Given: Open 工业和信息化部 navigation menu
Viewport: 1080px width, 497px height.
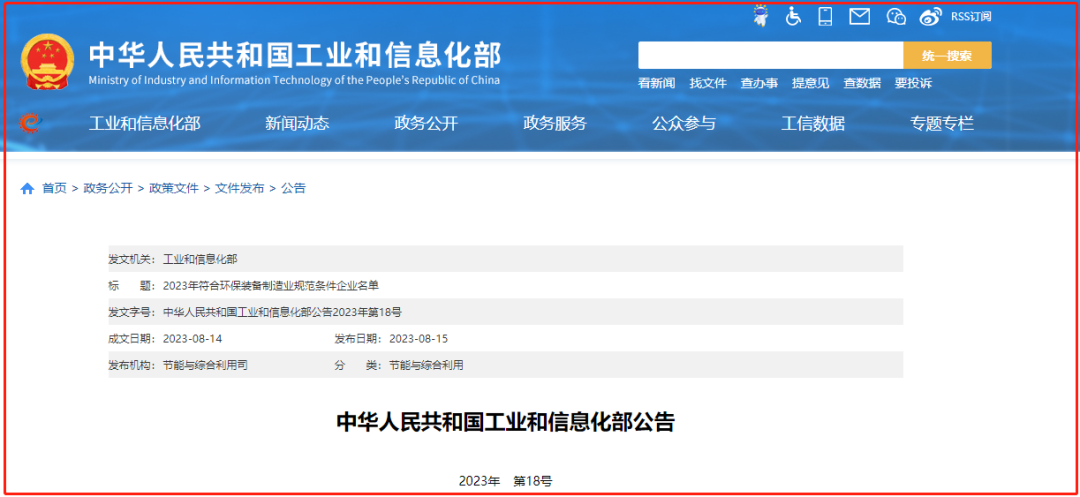Looking at the screenshot, I should (x=145, y=124).
